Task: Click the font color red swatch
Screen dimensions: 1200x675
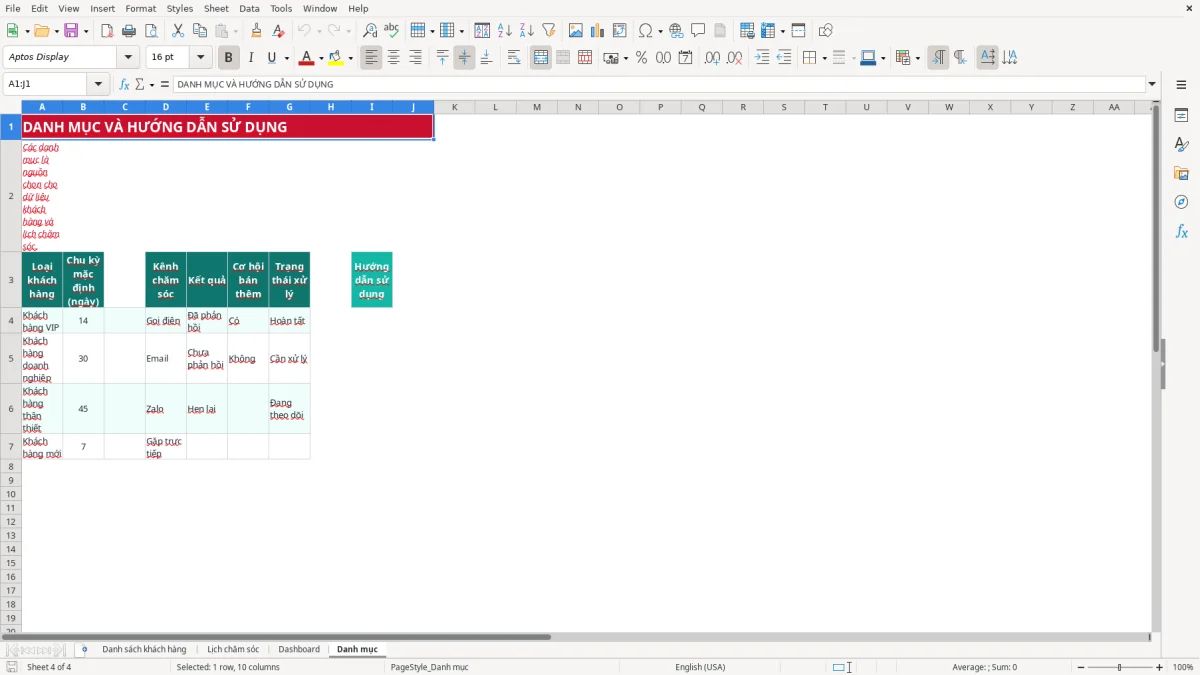Action: (307, 58)
